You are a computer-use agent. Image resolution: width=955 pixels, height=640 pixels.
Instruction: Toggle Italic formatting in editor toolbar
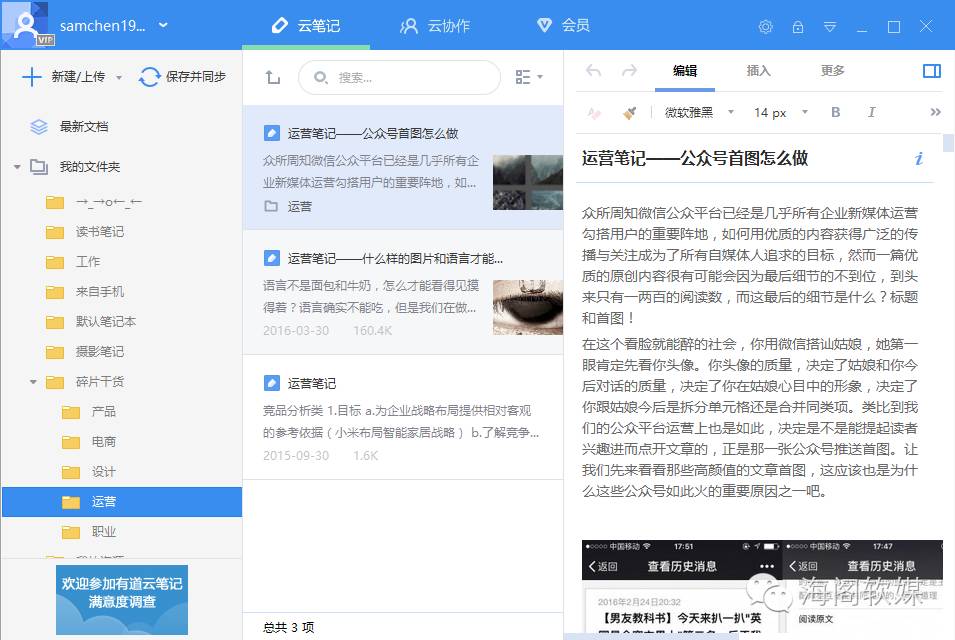[870, 113]
